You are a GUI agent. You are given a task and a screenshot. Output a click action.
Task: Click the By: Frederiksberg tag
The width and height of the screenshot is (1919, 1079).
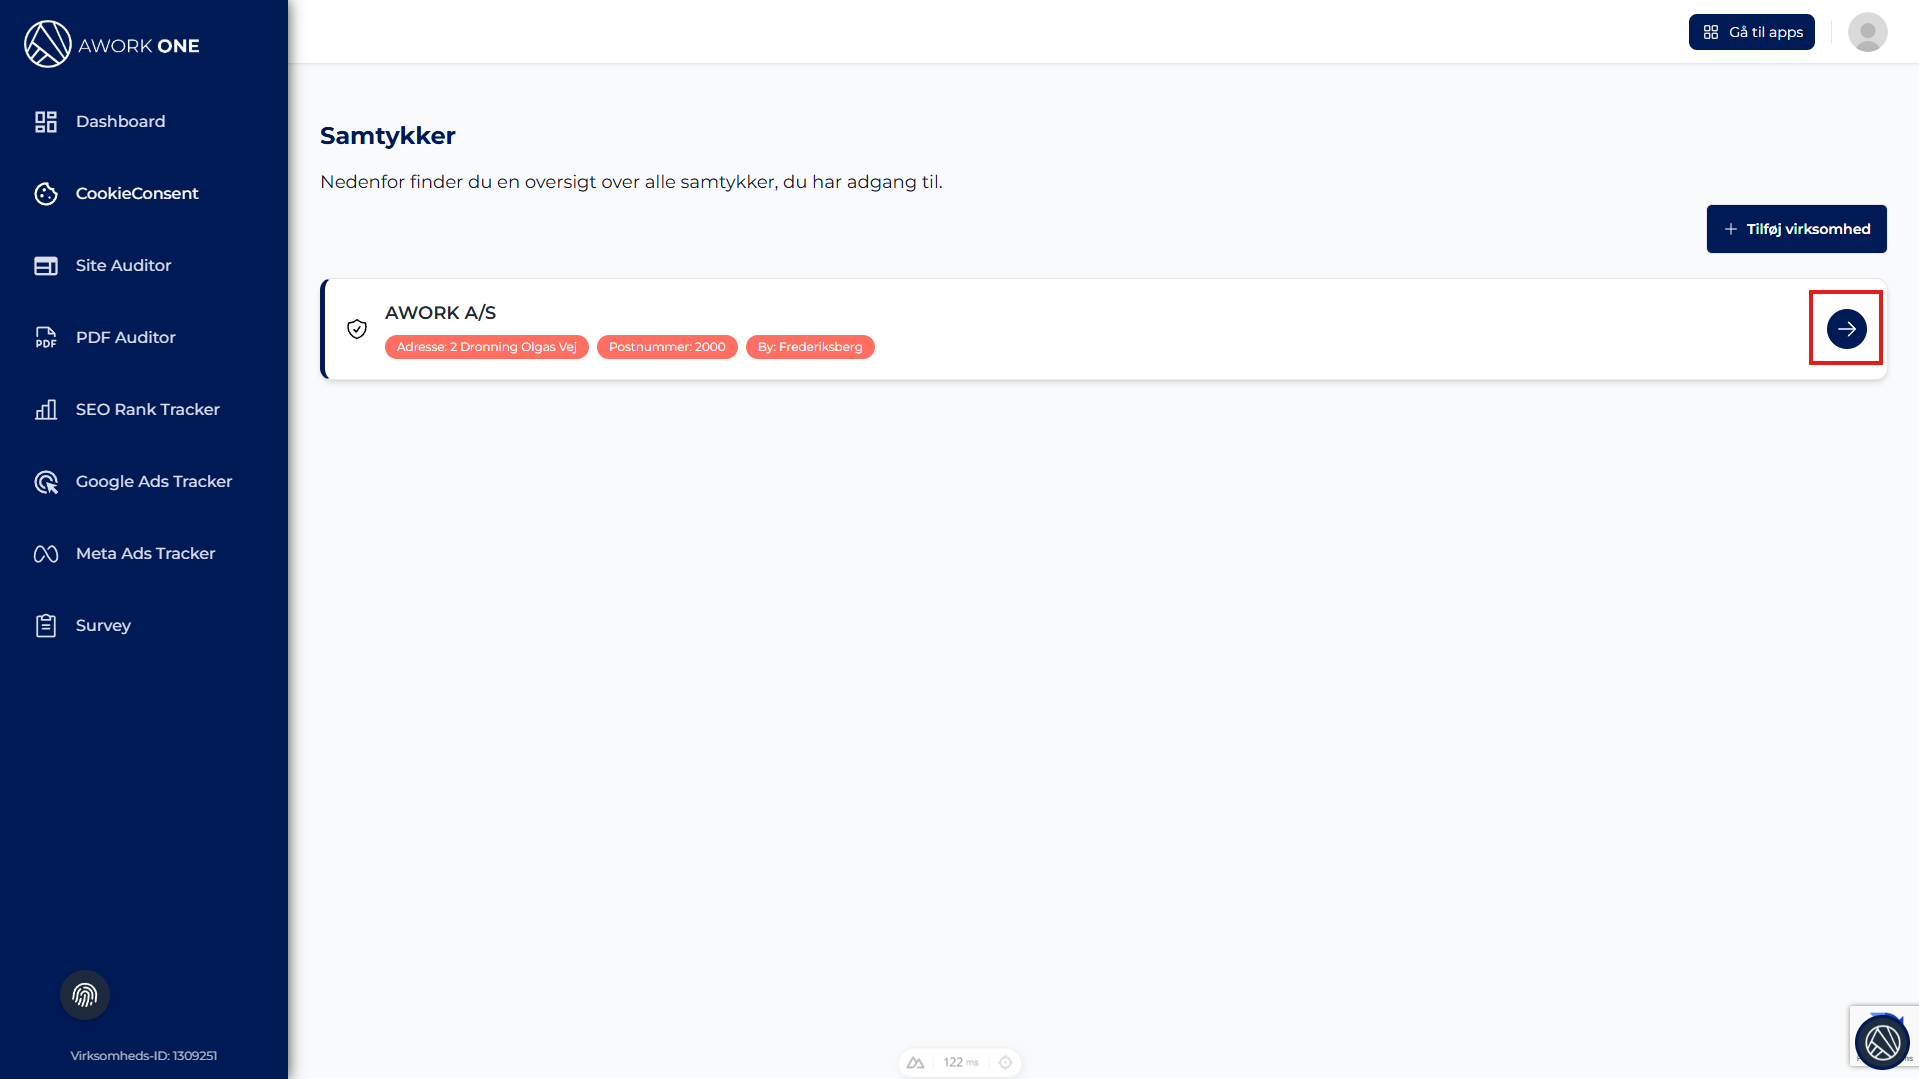coord(810,347)
